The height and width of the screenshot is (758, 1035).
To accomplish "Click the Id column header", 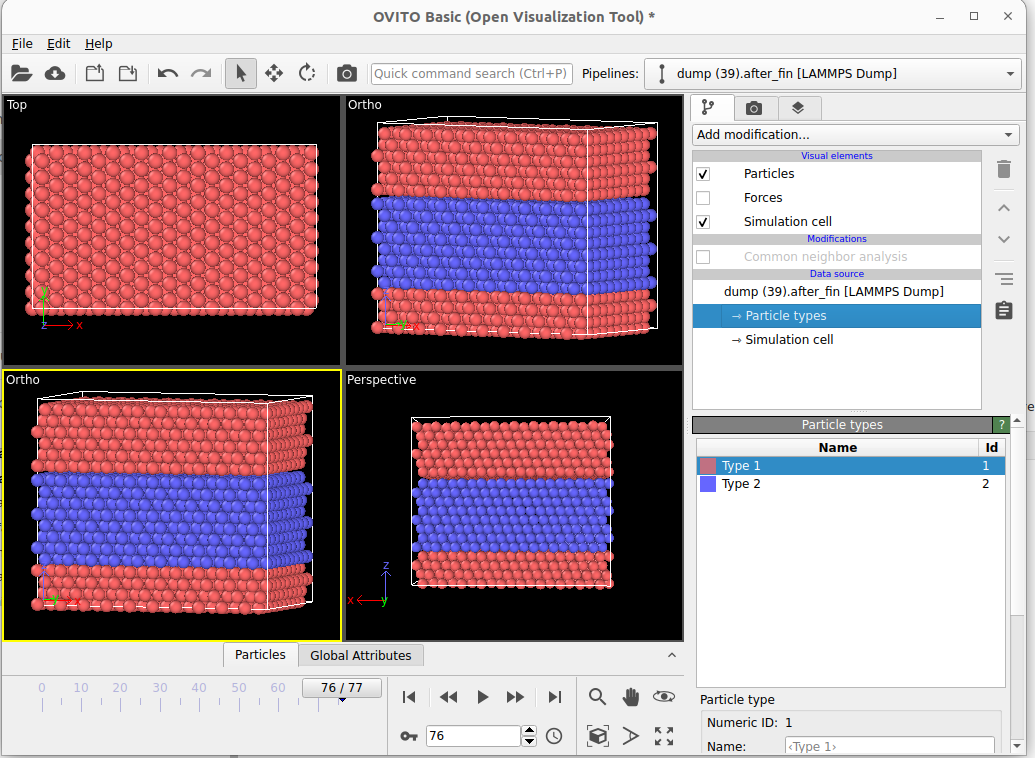I will click(x=991, y=448).
